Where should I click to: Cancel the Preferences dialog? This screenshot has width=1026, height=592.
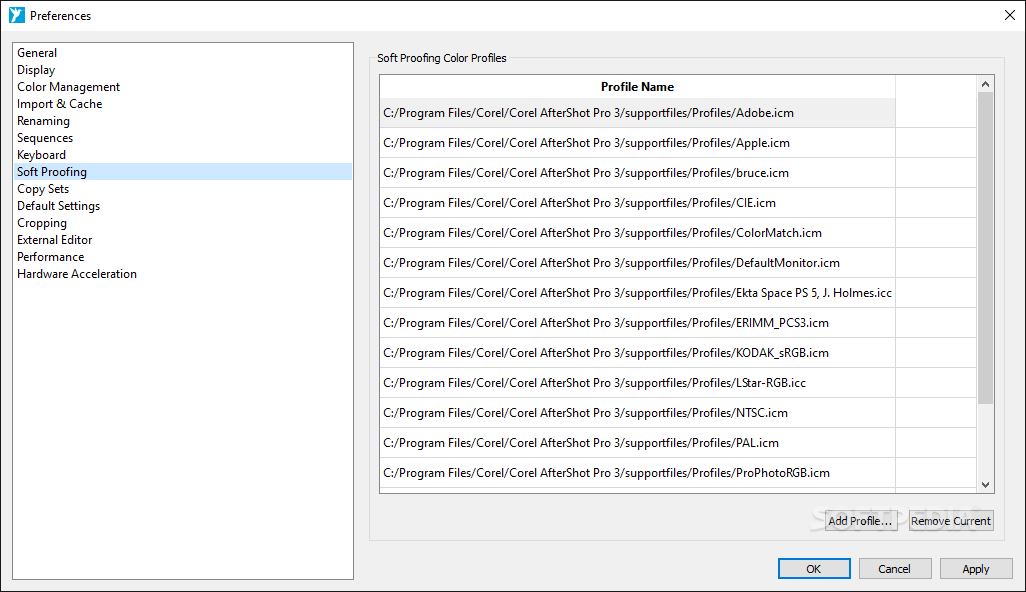(894, 569)
